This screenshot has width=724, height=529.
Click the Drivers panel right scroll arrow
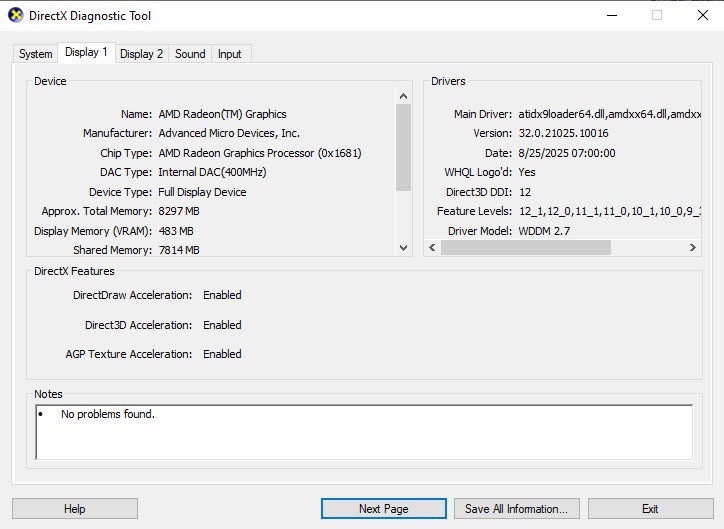pyautogui.click(x=692, y=247)
